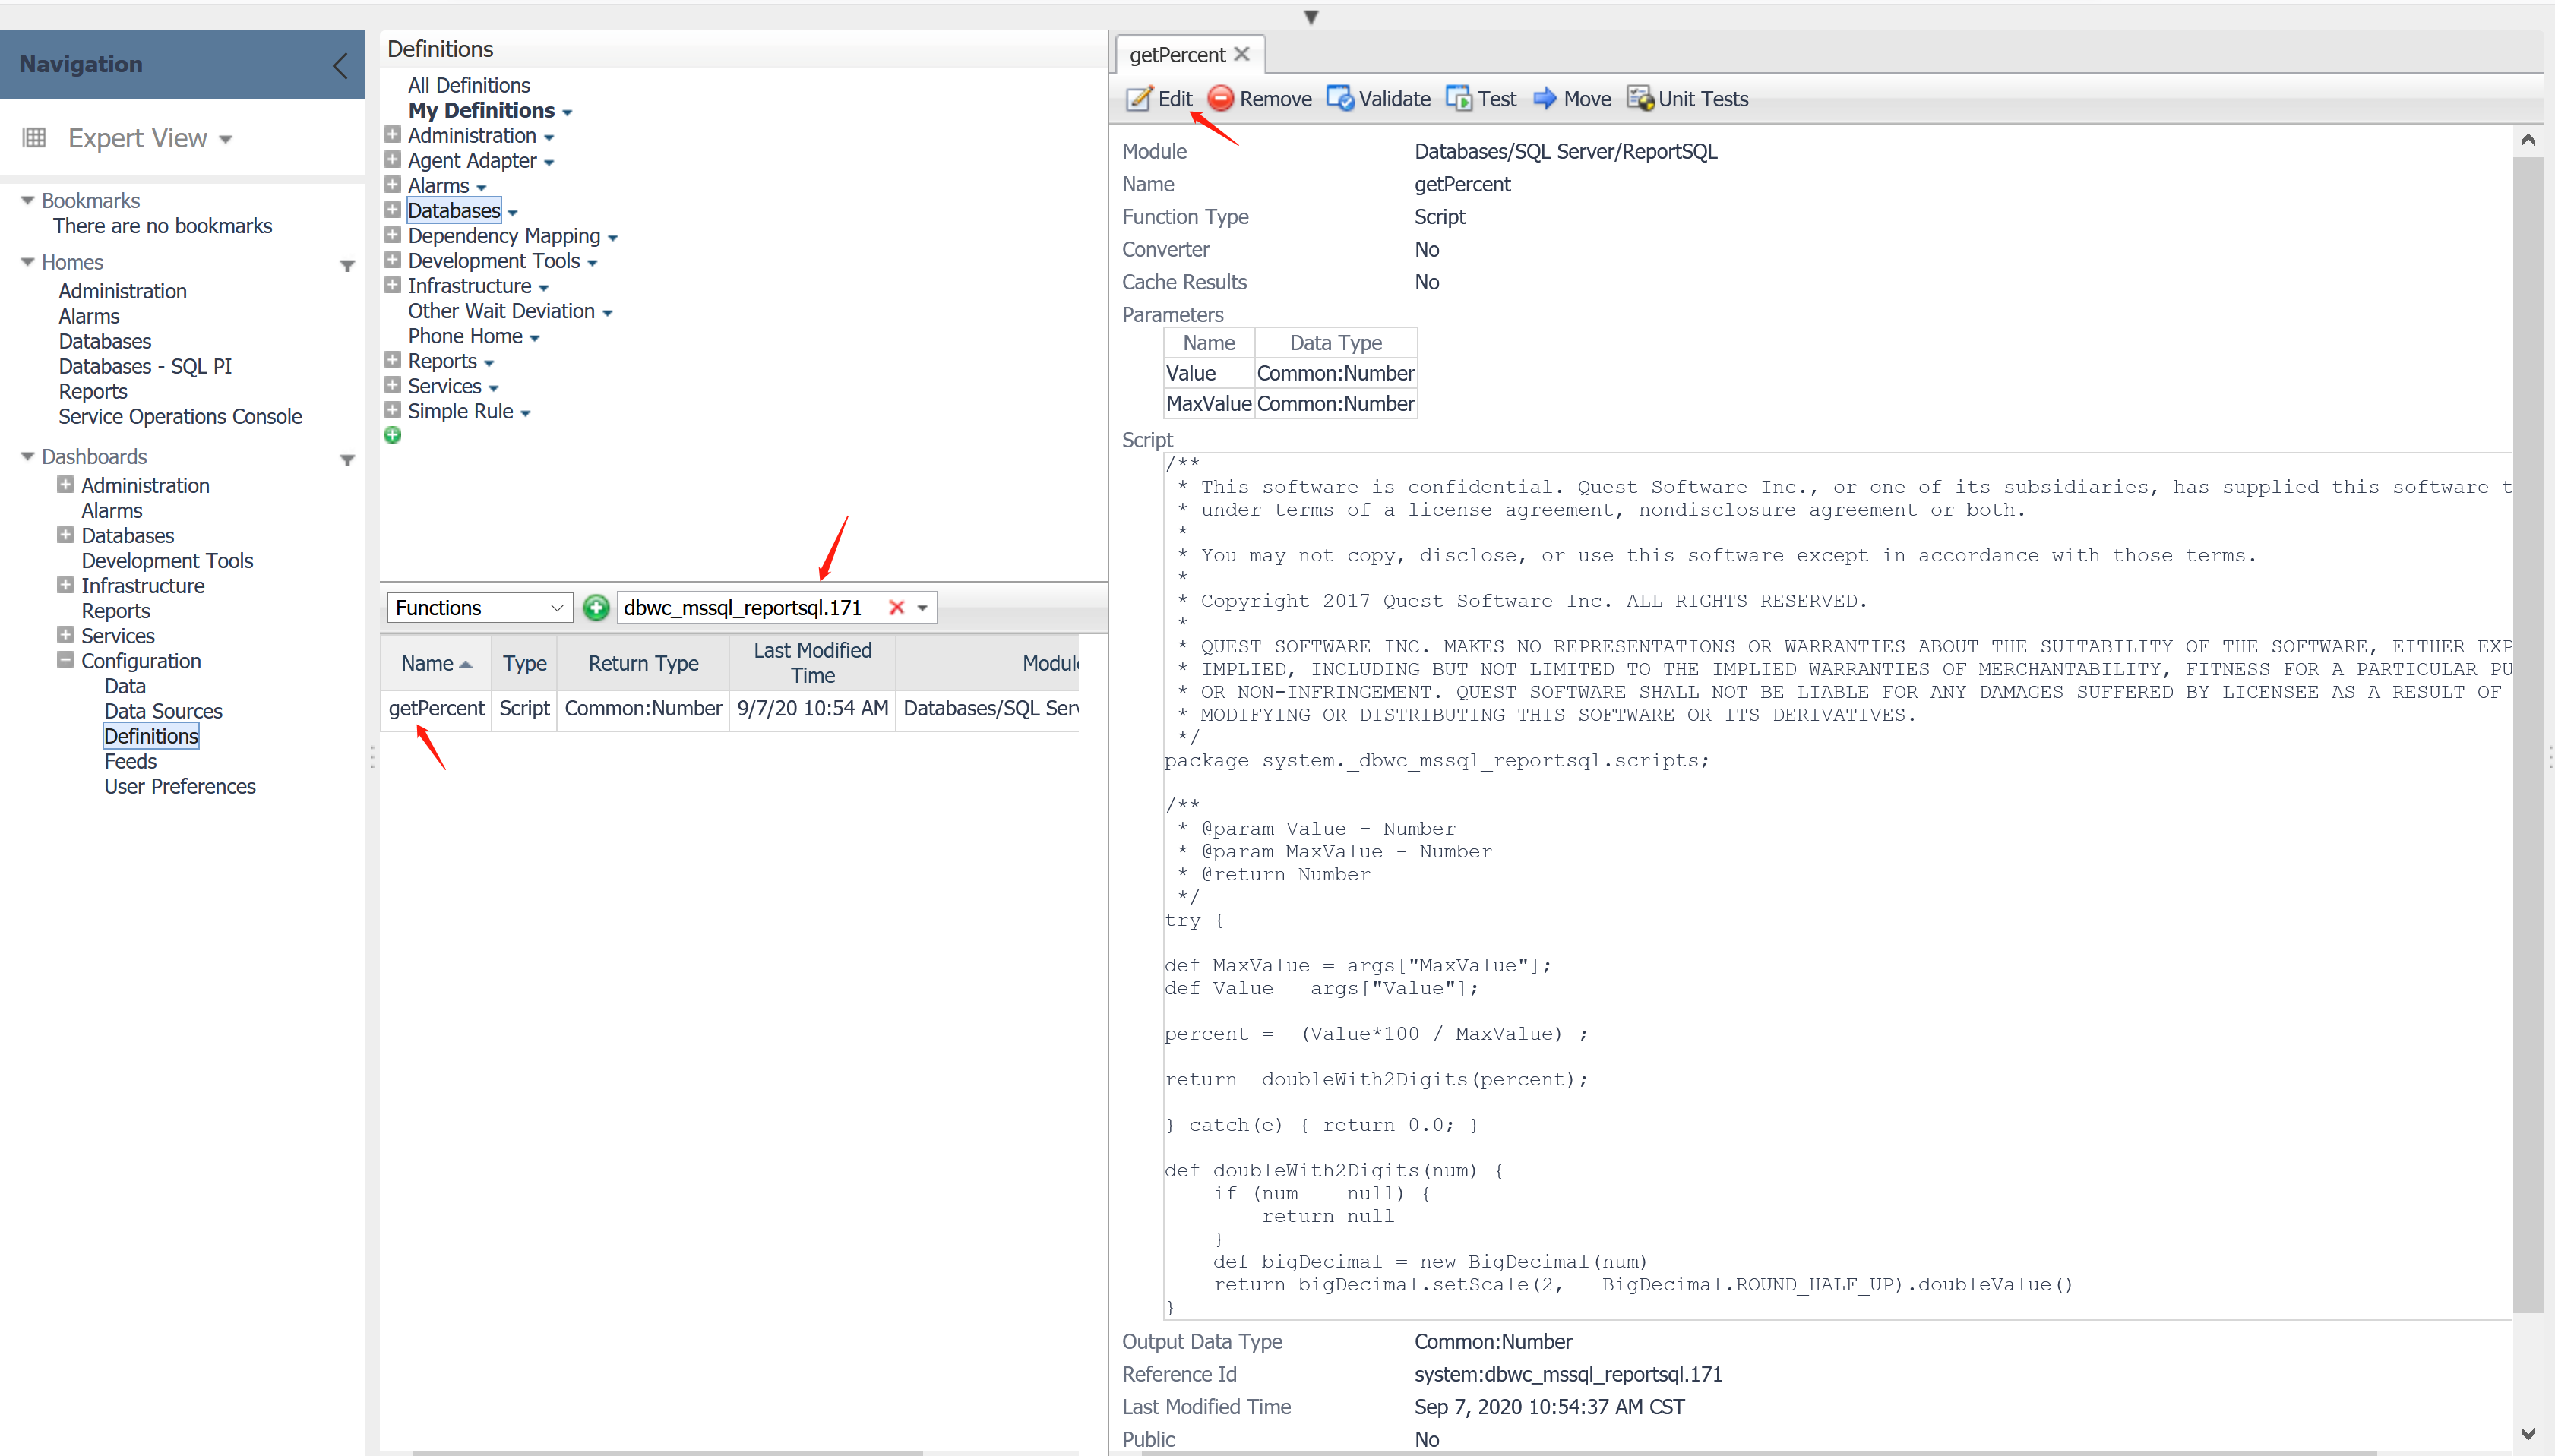Select the getPercent tab

click(1177, 55)
